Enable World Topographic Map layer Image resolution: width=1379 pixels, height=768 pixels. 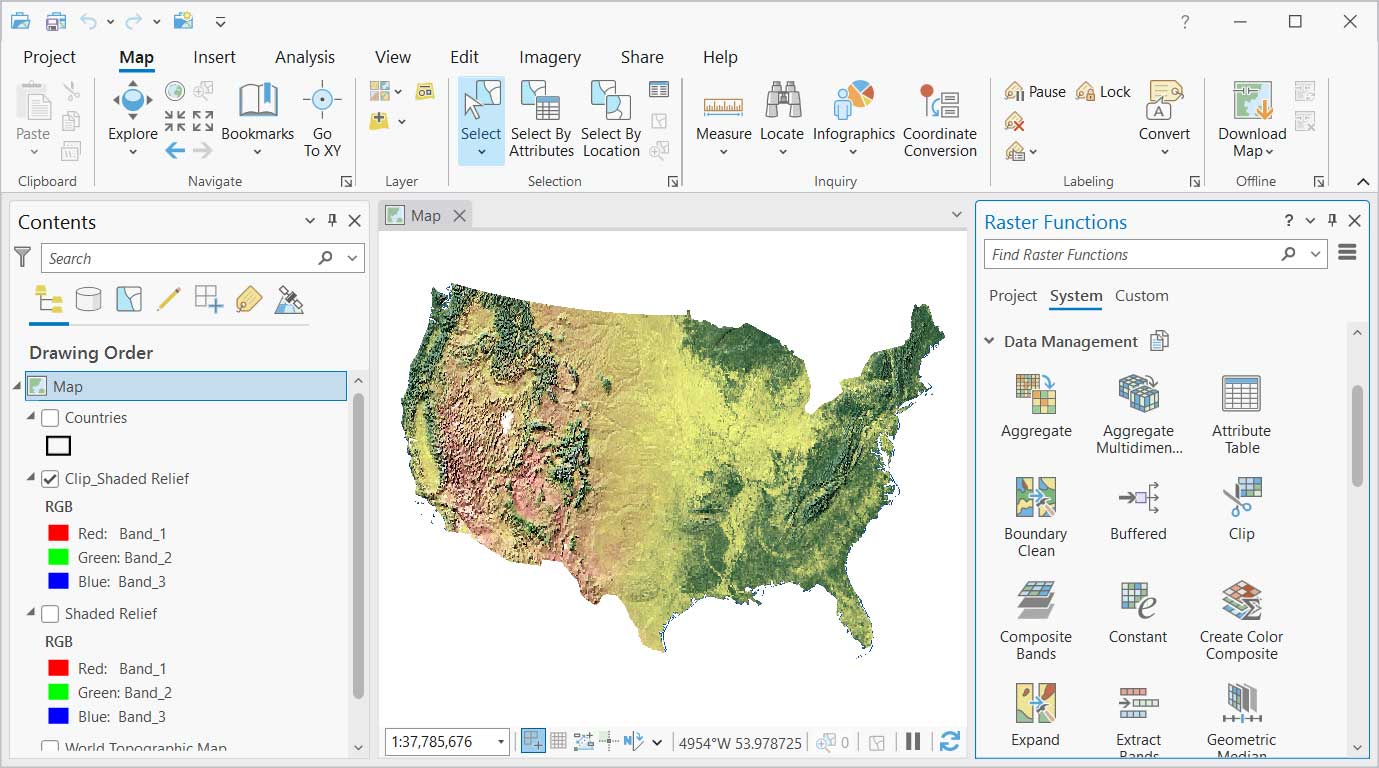click(x=50, y=747)
